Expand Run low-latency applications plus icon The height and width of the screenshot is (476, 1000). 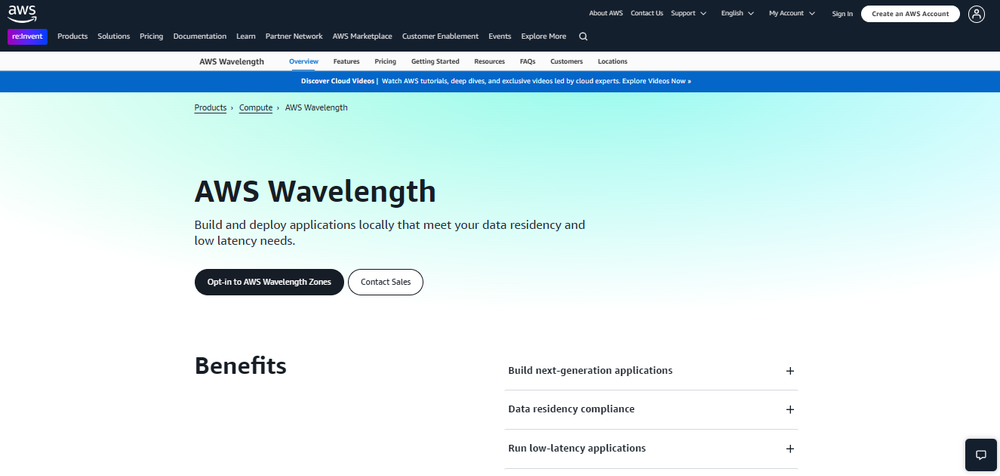[790, 449]
